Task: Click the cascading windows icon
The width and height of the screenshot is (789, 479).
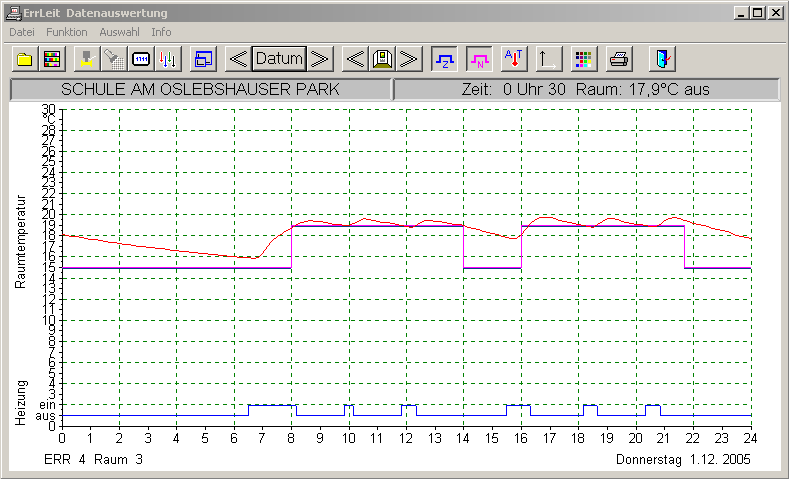Action: tap(204, 58)
